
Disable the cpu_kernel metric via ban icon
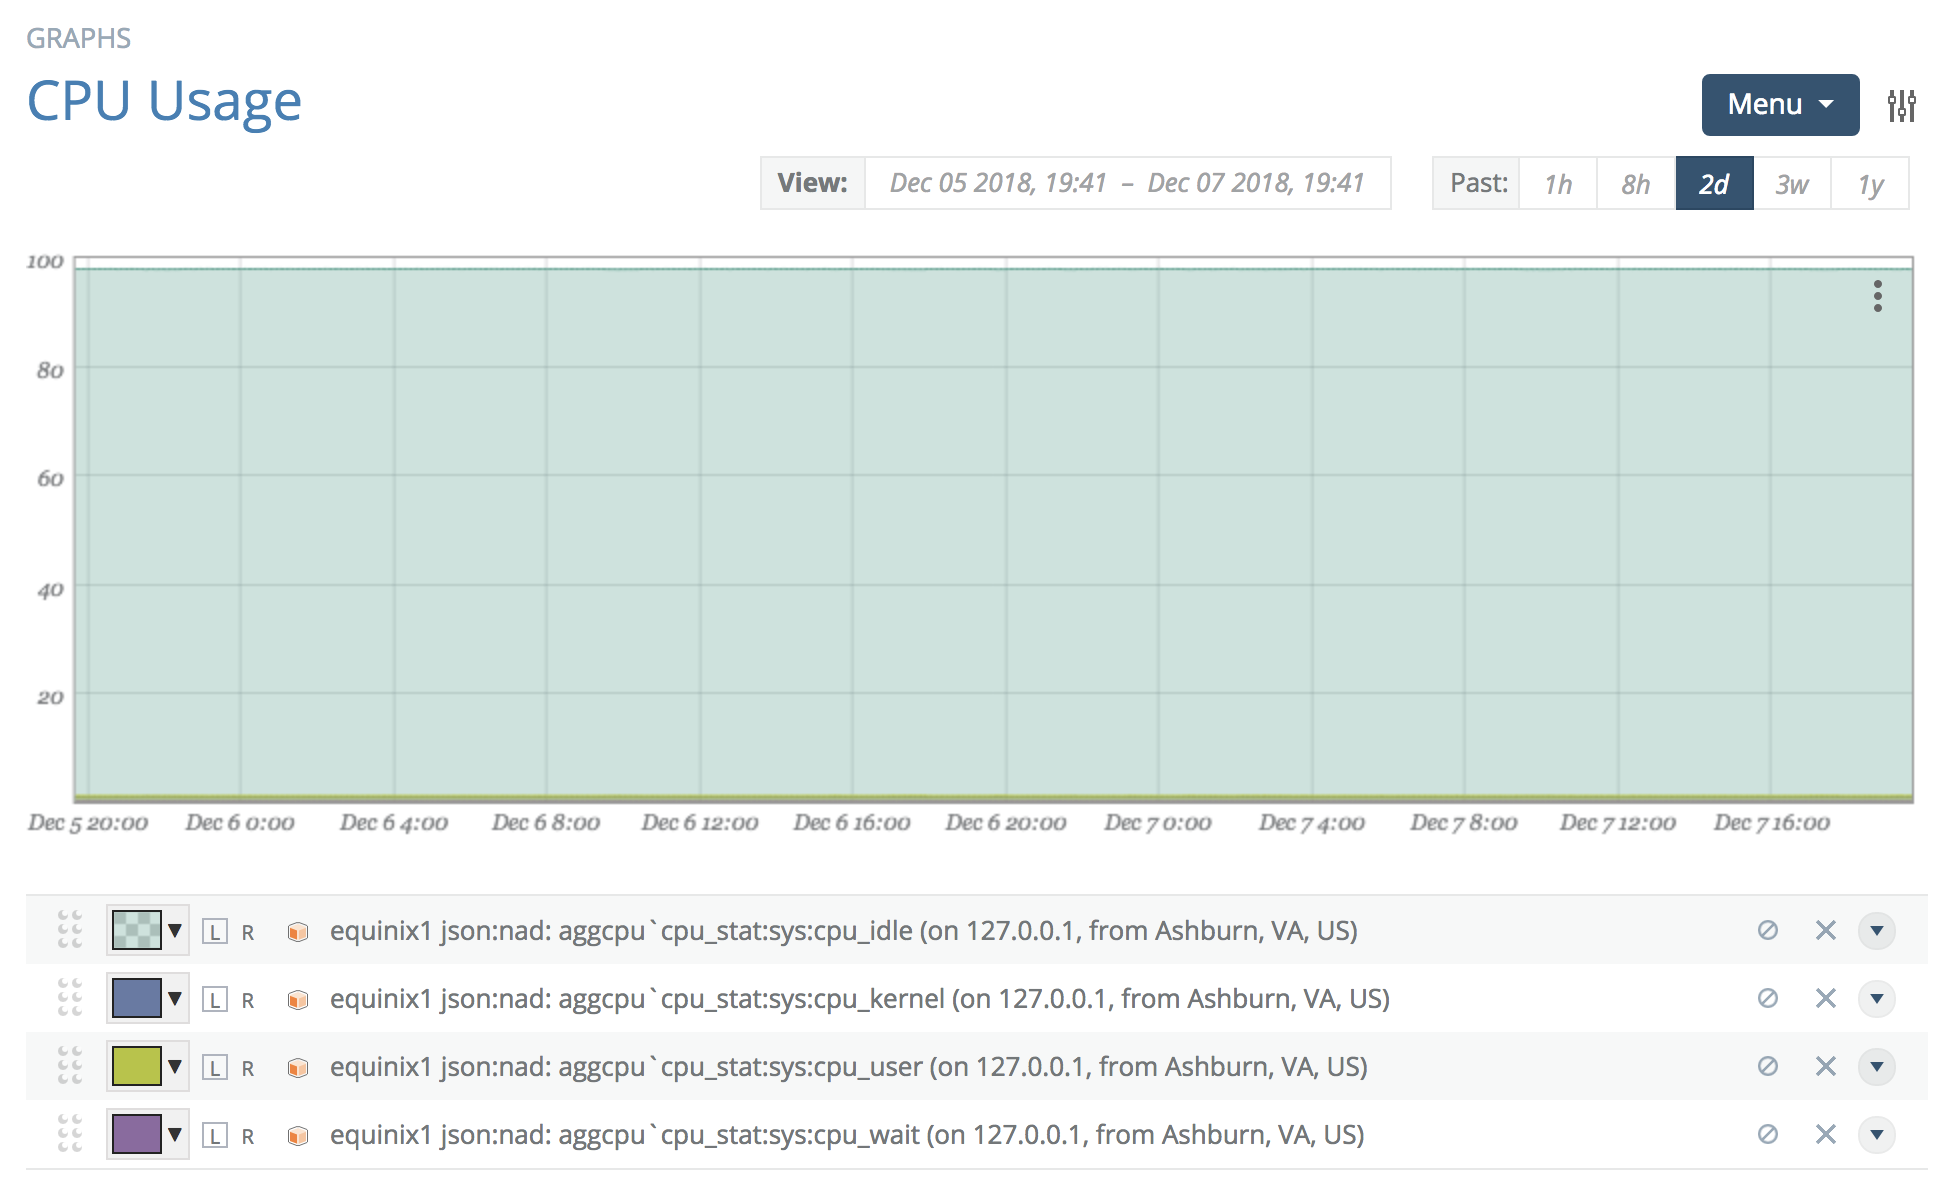(1766, 998)
